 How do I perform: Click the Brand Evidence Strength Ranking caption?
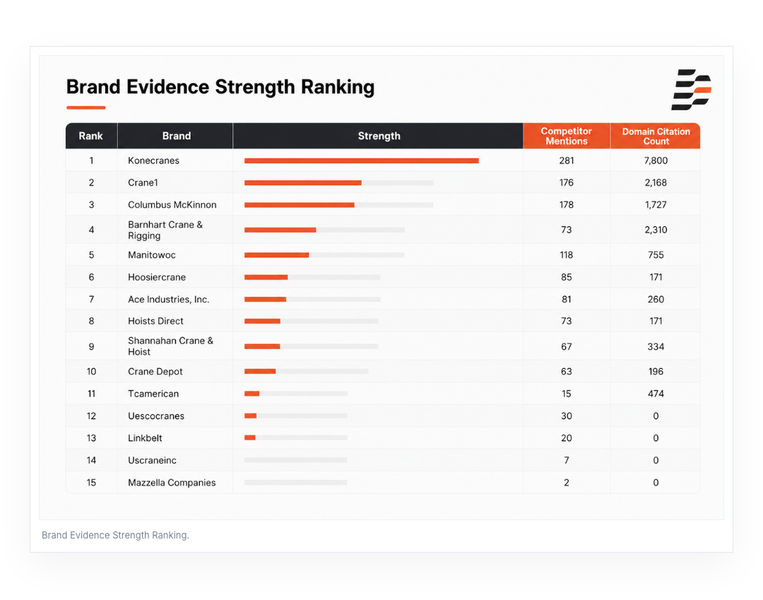[115, 535]
